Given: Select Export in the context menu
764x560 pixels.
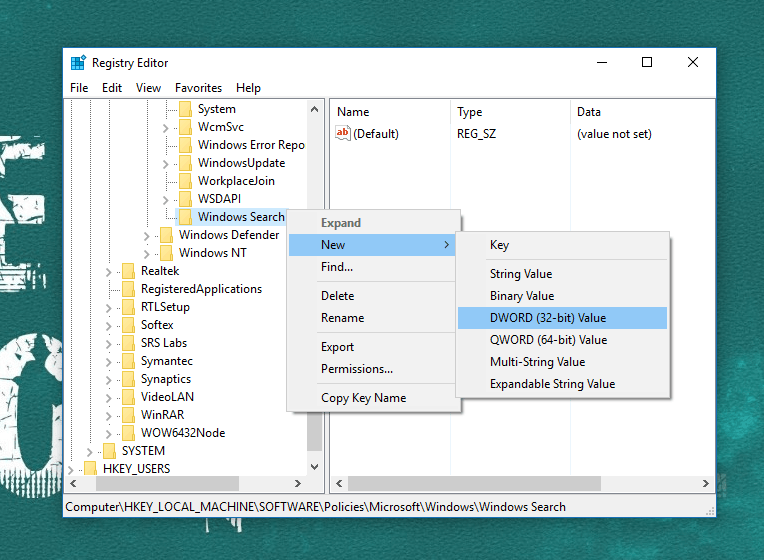Looking at the screenshot, I should (372, 347).
